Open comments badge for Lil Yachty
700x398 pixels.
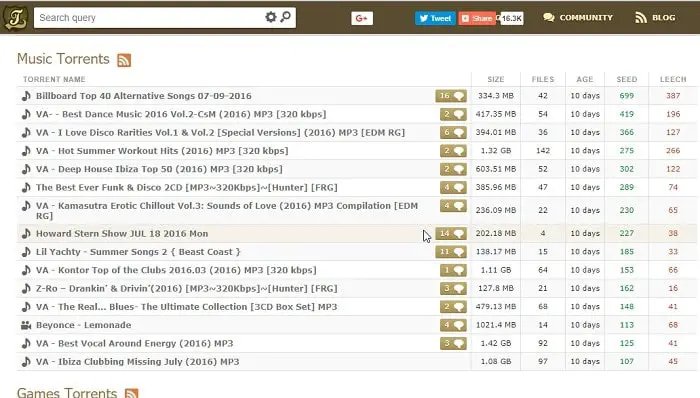pos(451,252)
